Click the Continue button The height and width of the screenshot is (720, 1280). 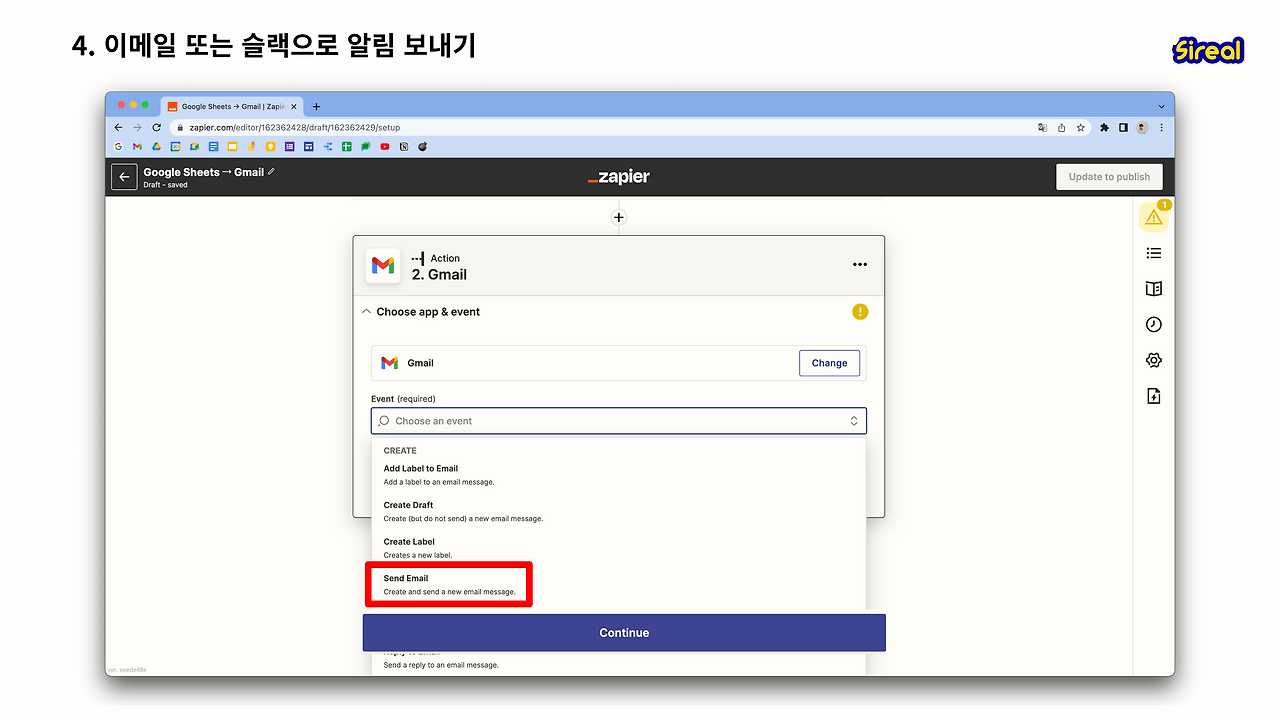[x=624, y=633]
